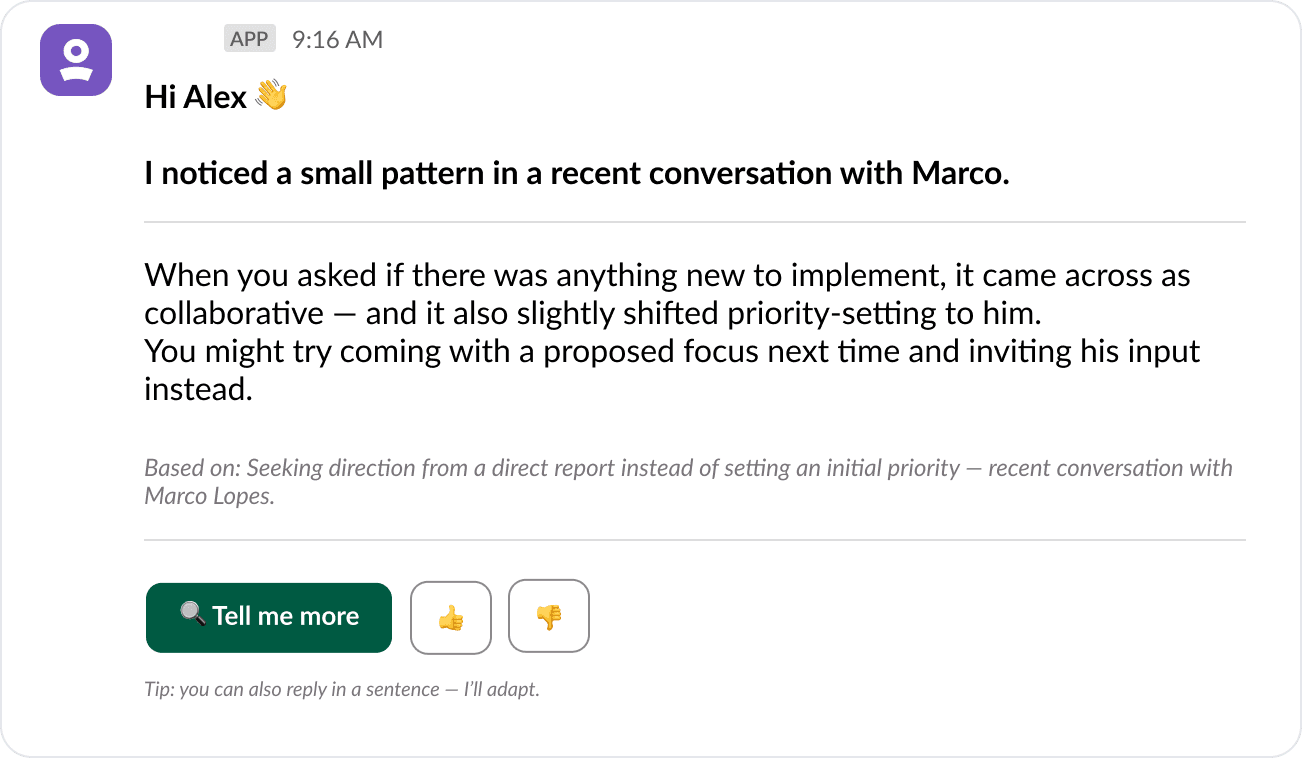This screenshot has width=1302, height=758.
Task: Give a thumbs up reaction
Action: coord(451,618)
